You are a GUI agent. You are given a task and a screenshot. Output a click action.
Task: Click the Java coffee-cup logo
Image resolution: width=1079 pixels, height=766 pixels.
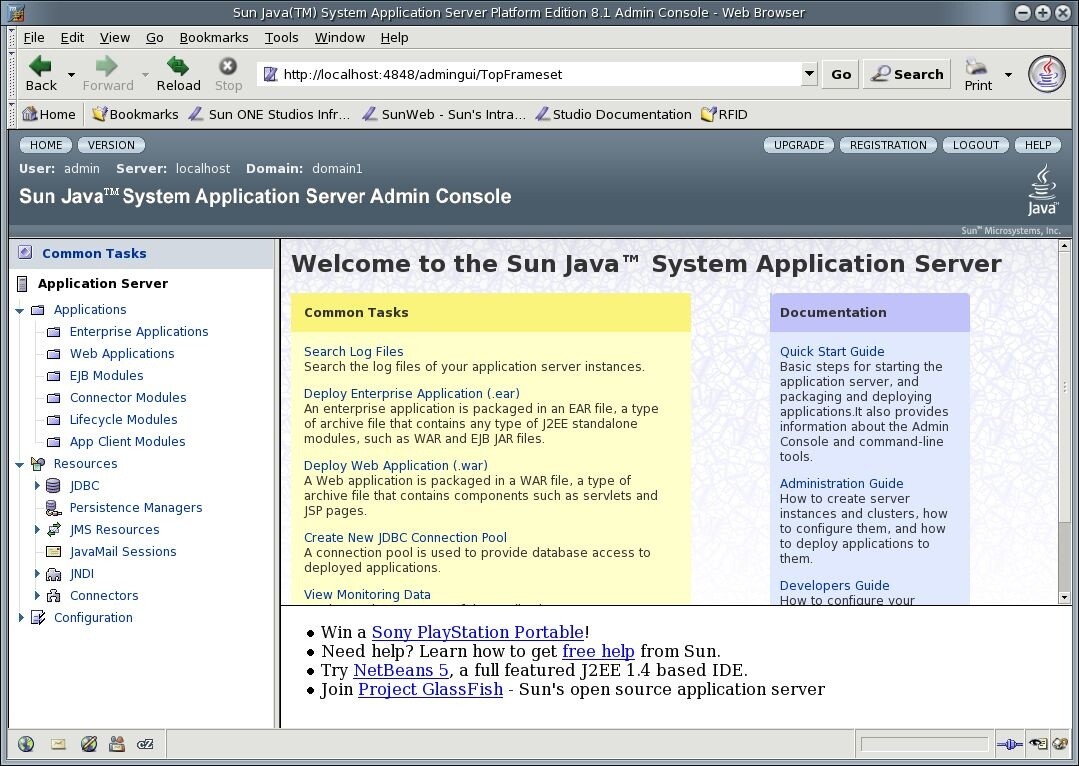(1049, 73)
